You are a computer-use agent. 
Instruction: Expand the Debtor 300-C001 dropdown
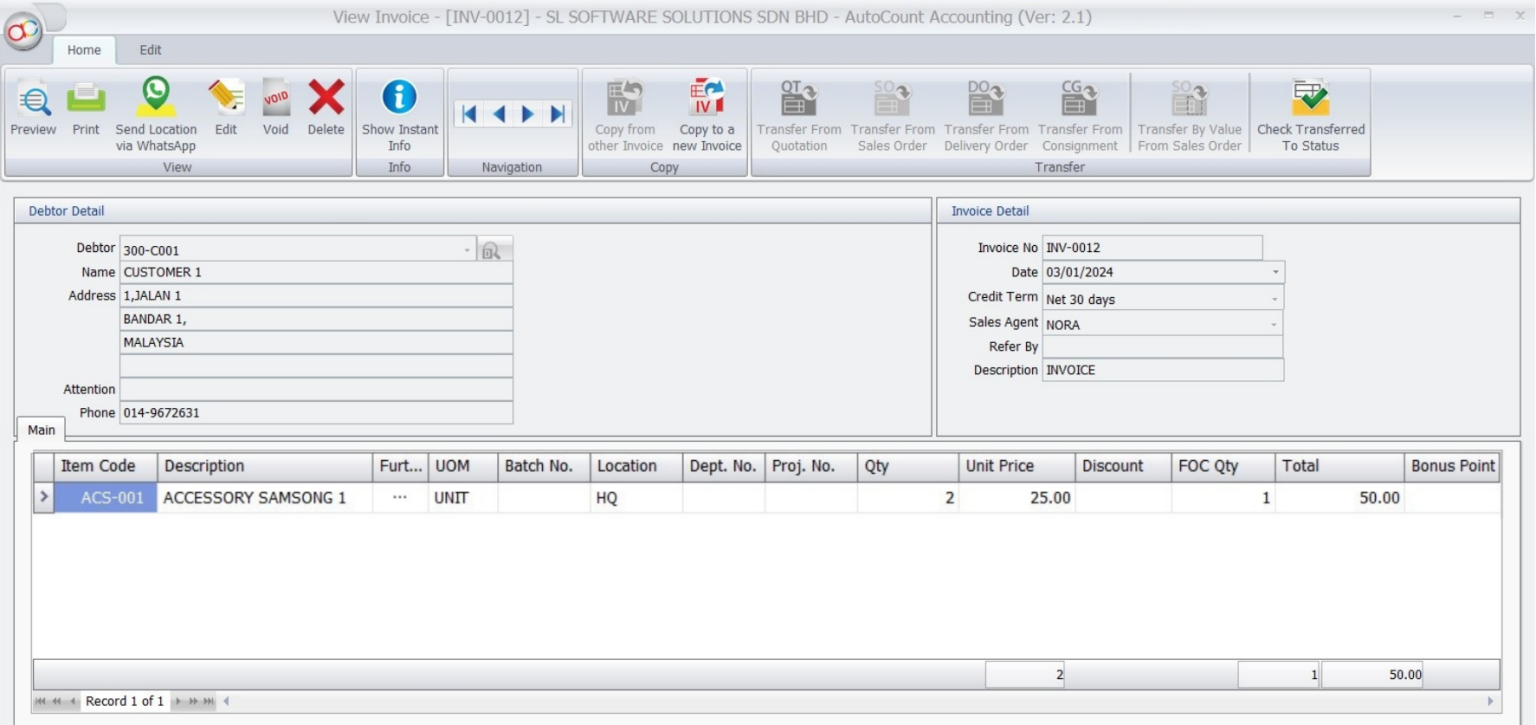pyautogui.click(x=467, y=250)
